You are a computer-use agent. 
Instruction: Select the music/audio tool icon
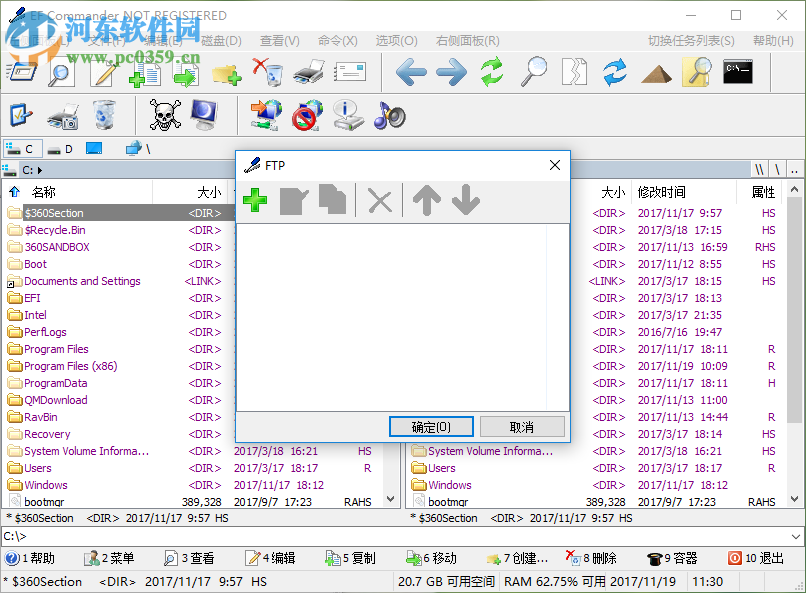[x=389, y=116]
